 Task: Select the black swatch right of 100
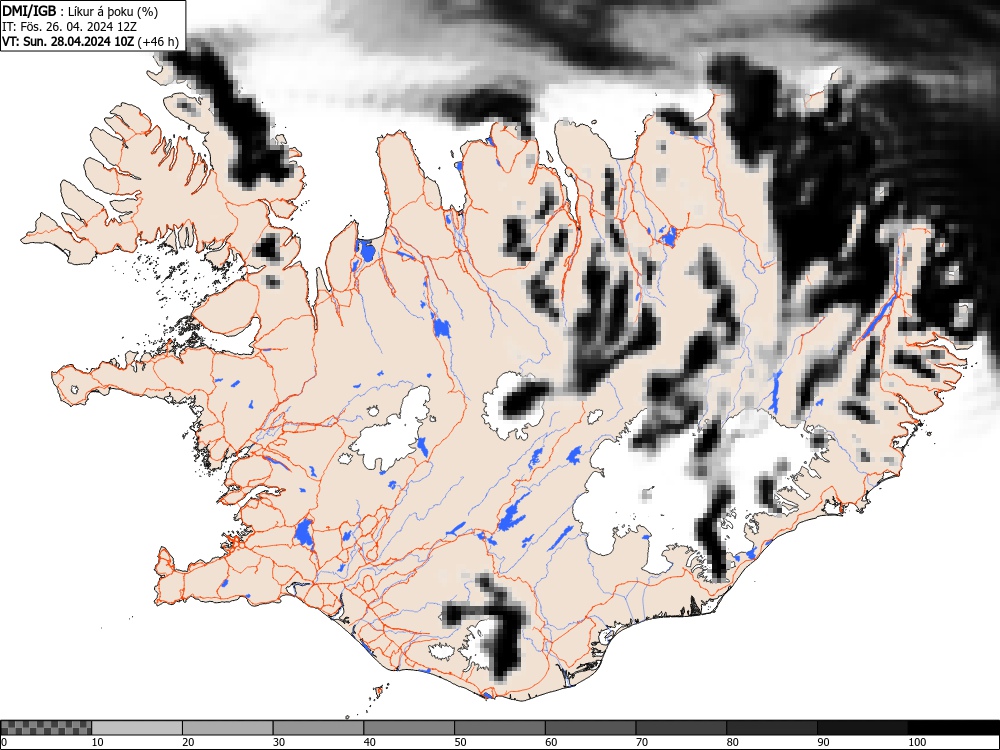click(x=953, y=728)
